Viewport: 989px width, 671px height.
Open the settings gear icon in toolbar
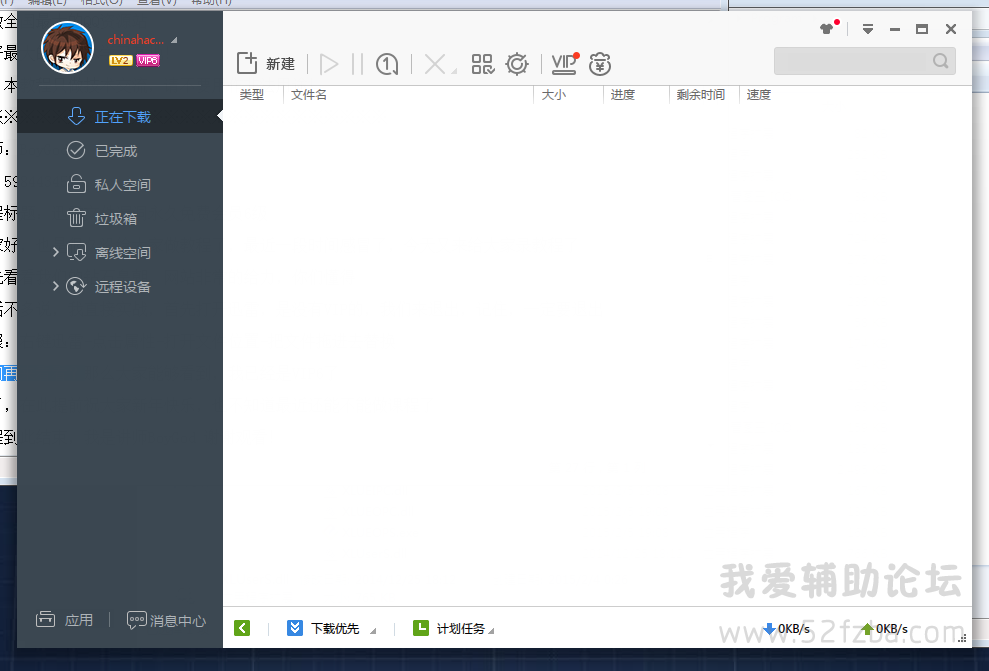coord(517,64)
